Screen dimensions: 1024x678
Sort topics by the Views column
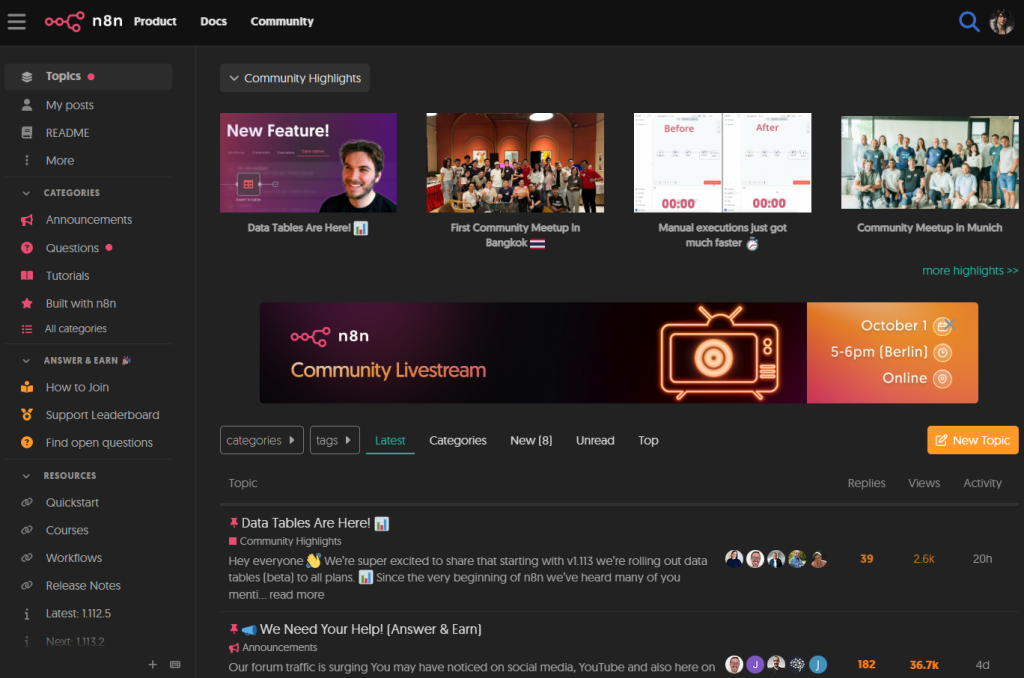click(923, 483)
